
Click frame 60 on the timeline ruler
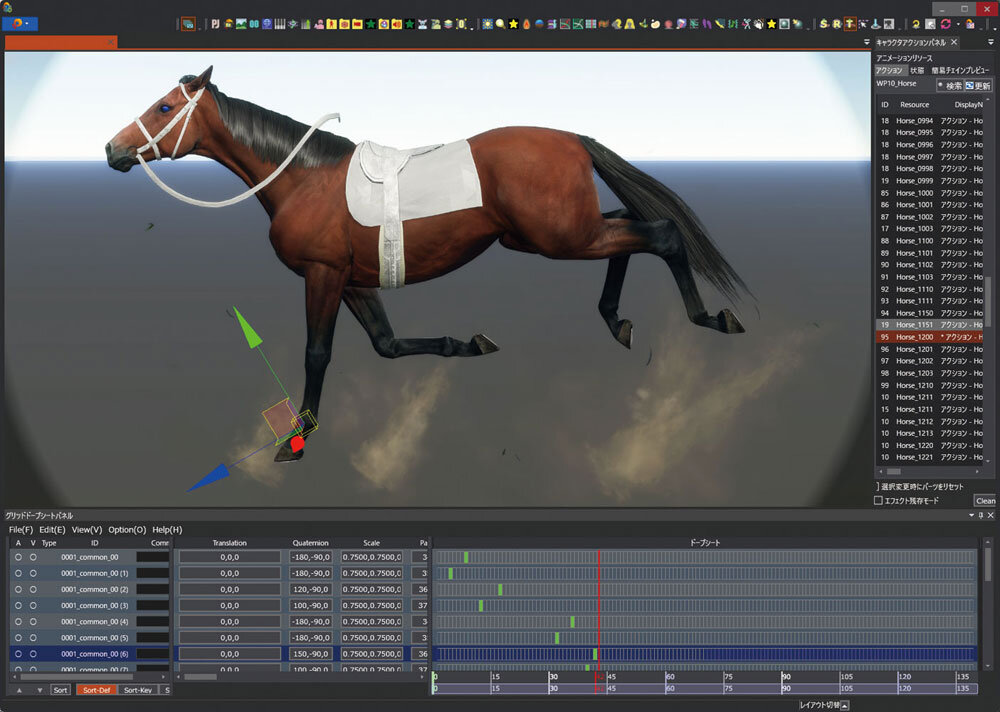[x=670, y=677]
